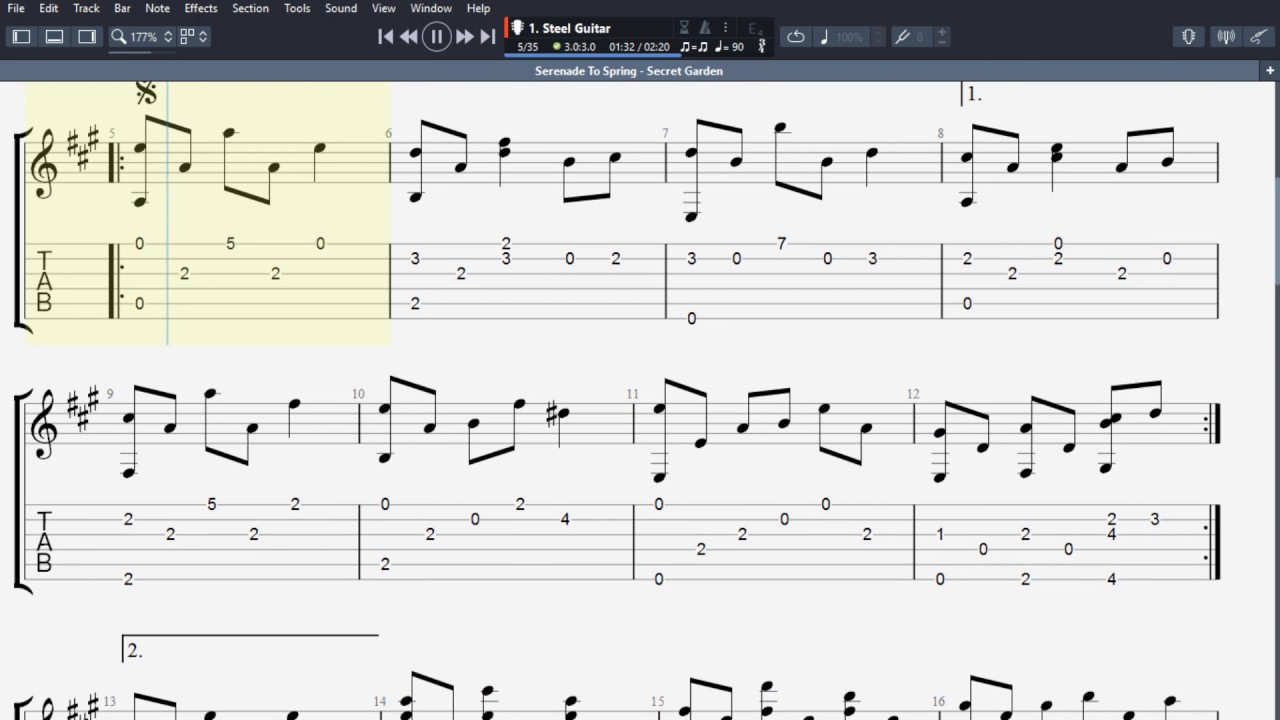Toggle the right inspector panel

[x=88, y=37]
